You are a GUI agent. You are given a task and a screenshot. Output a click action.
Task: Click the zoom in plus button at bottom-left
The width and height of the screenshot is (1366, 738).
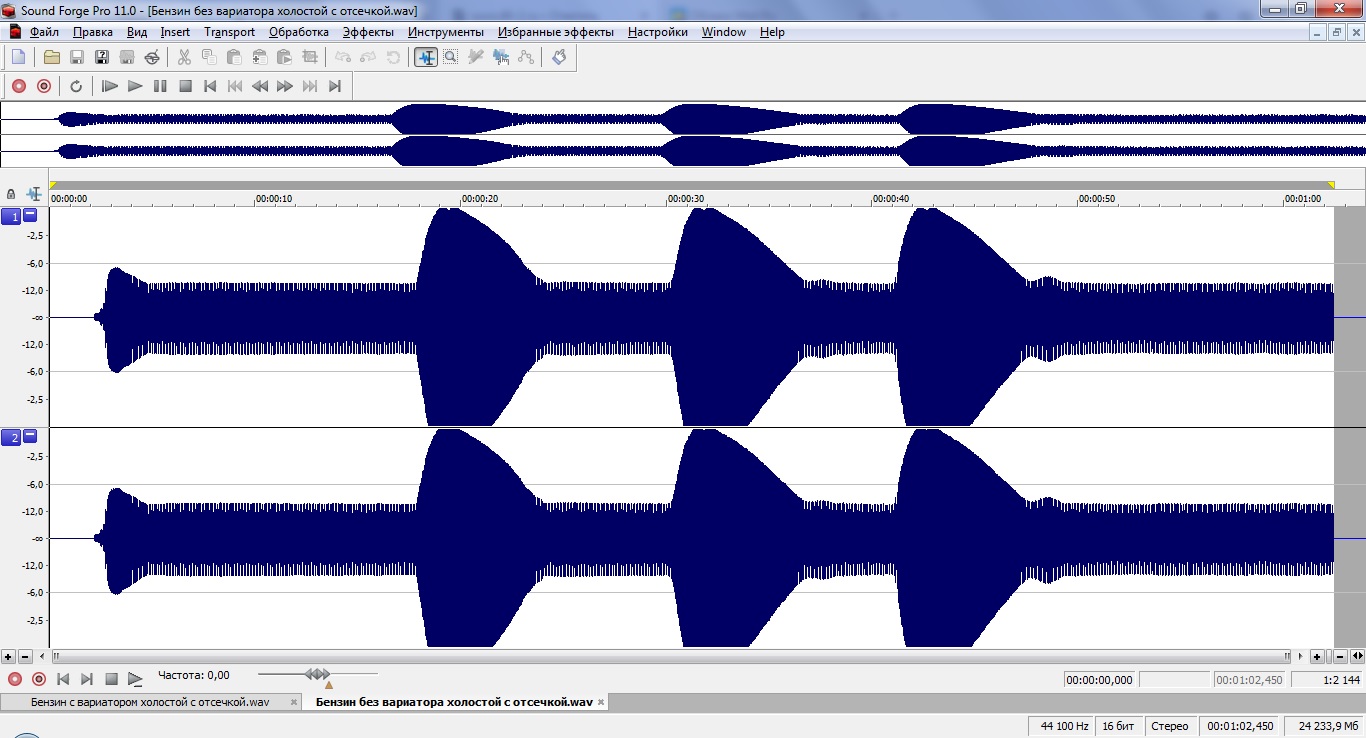click(x=9, y=657)
